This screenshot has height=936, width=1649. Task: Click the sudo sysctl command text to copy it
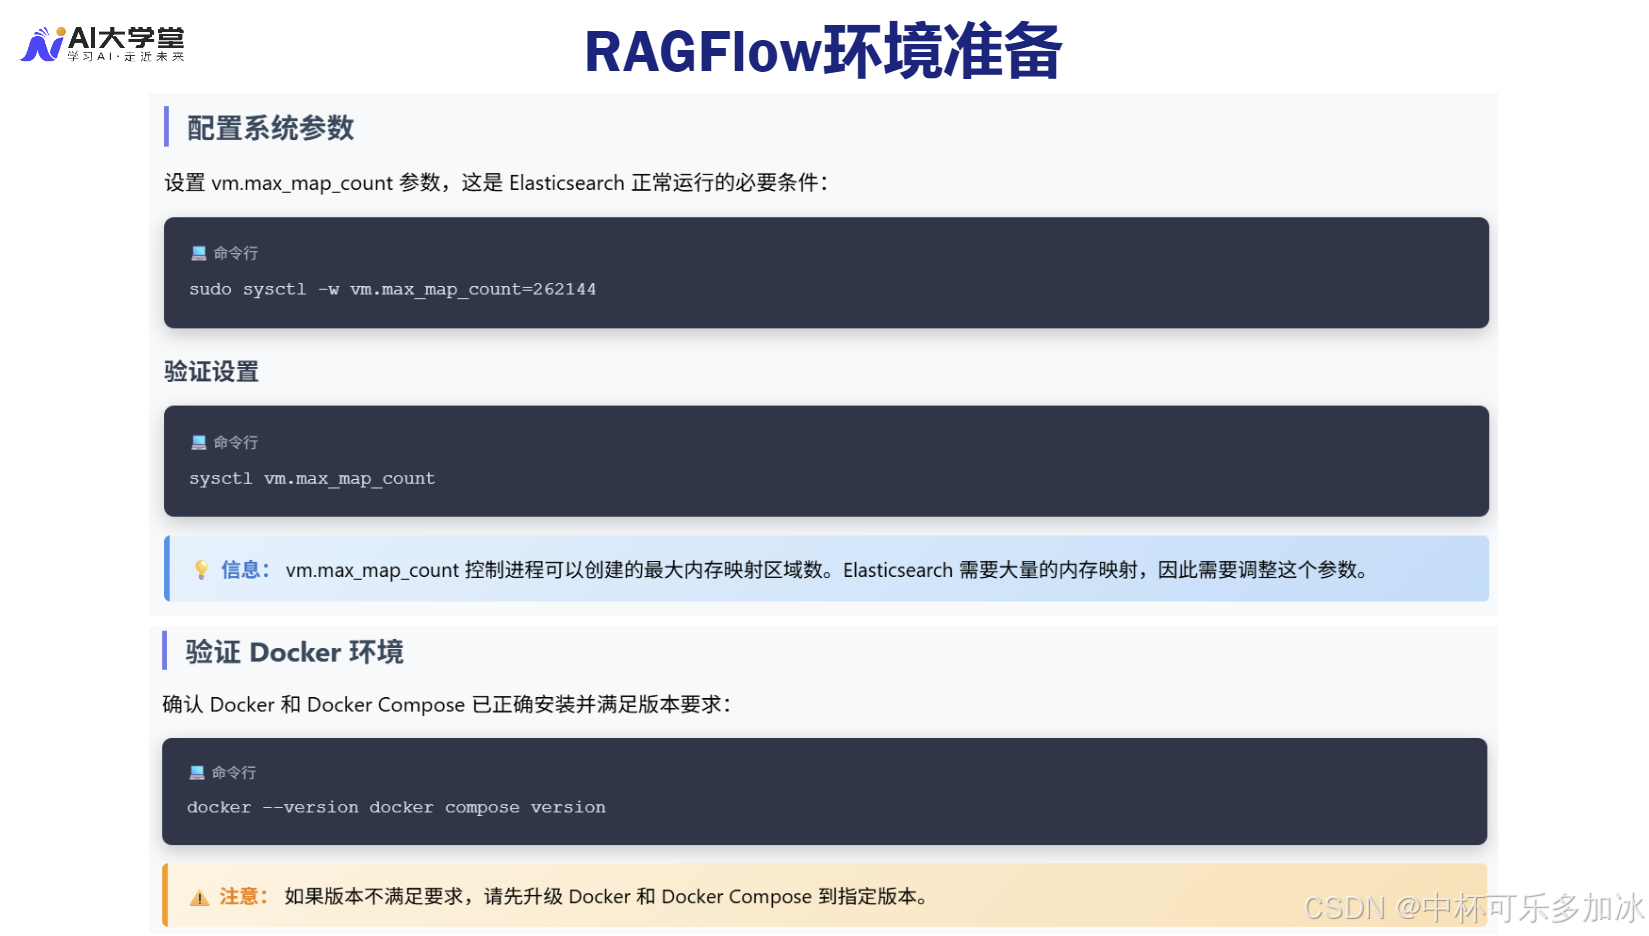point(392,289)
